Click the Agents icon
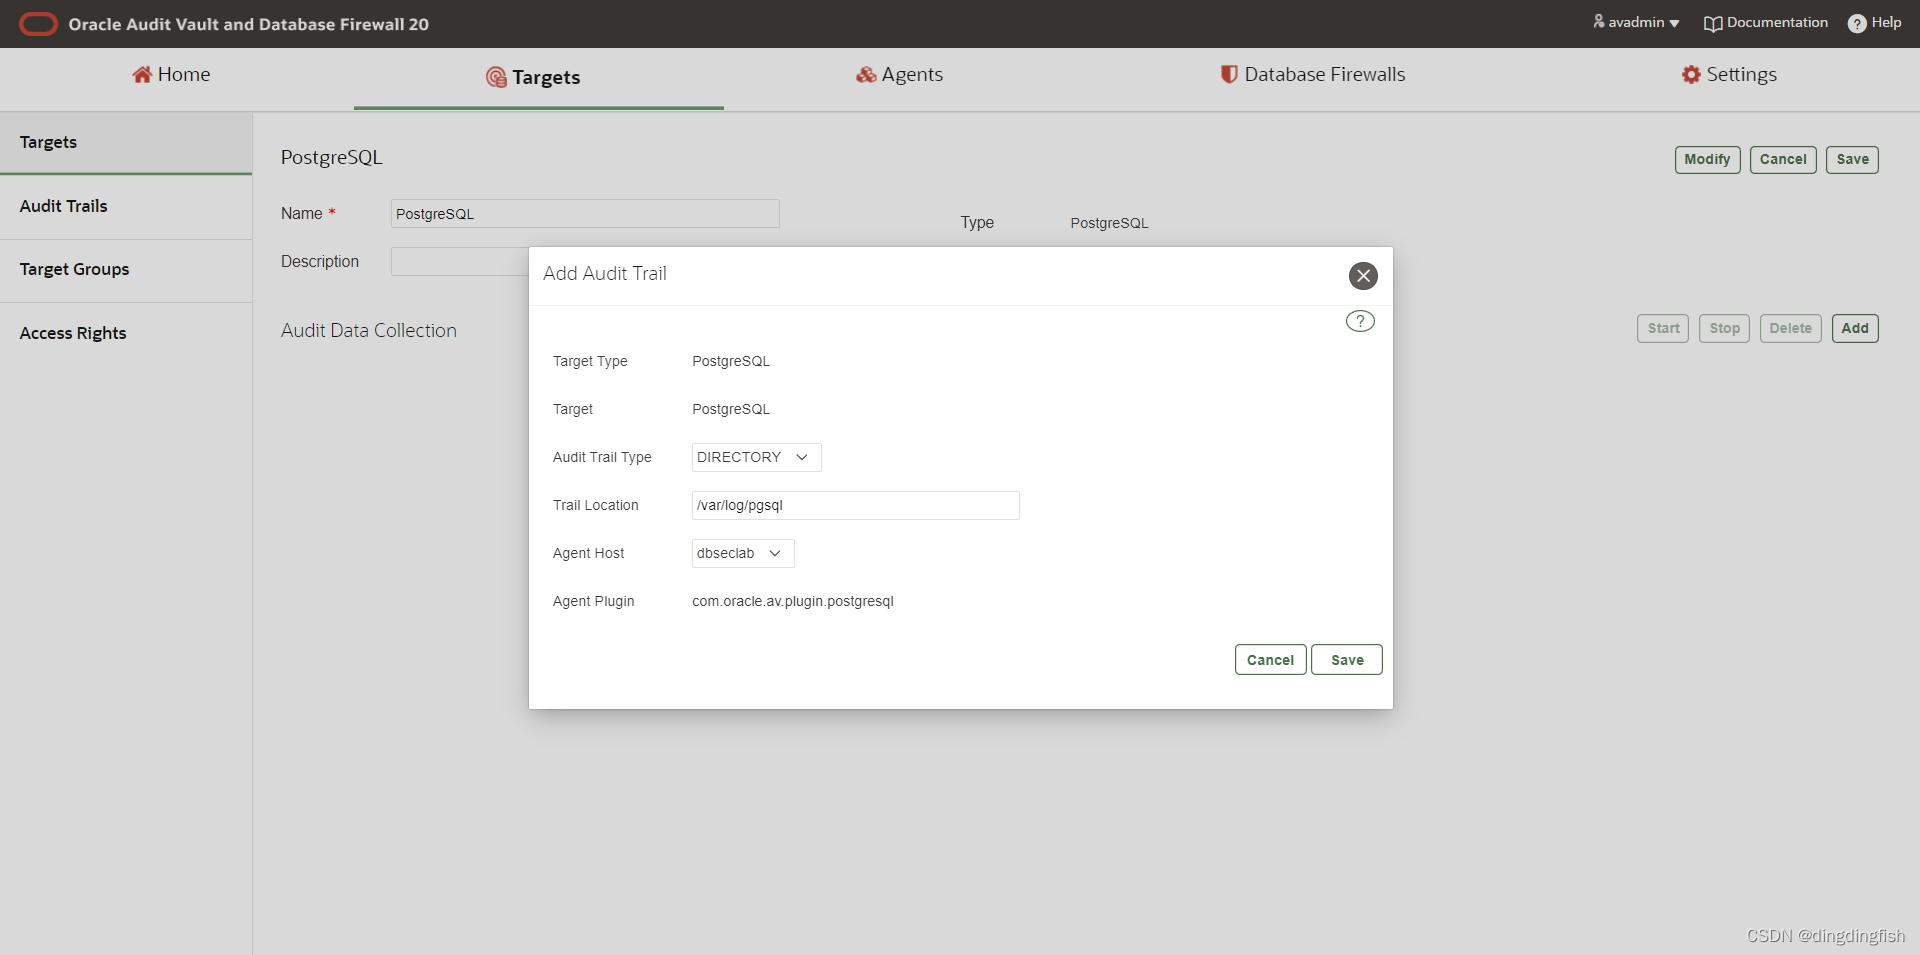The width and height of the screenshot is (1920, 955). [x=866, y=75]
